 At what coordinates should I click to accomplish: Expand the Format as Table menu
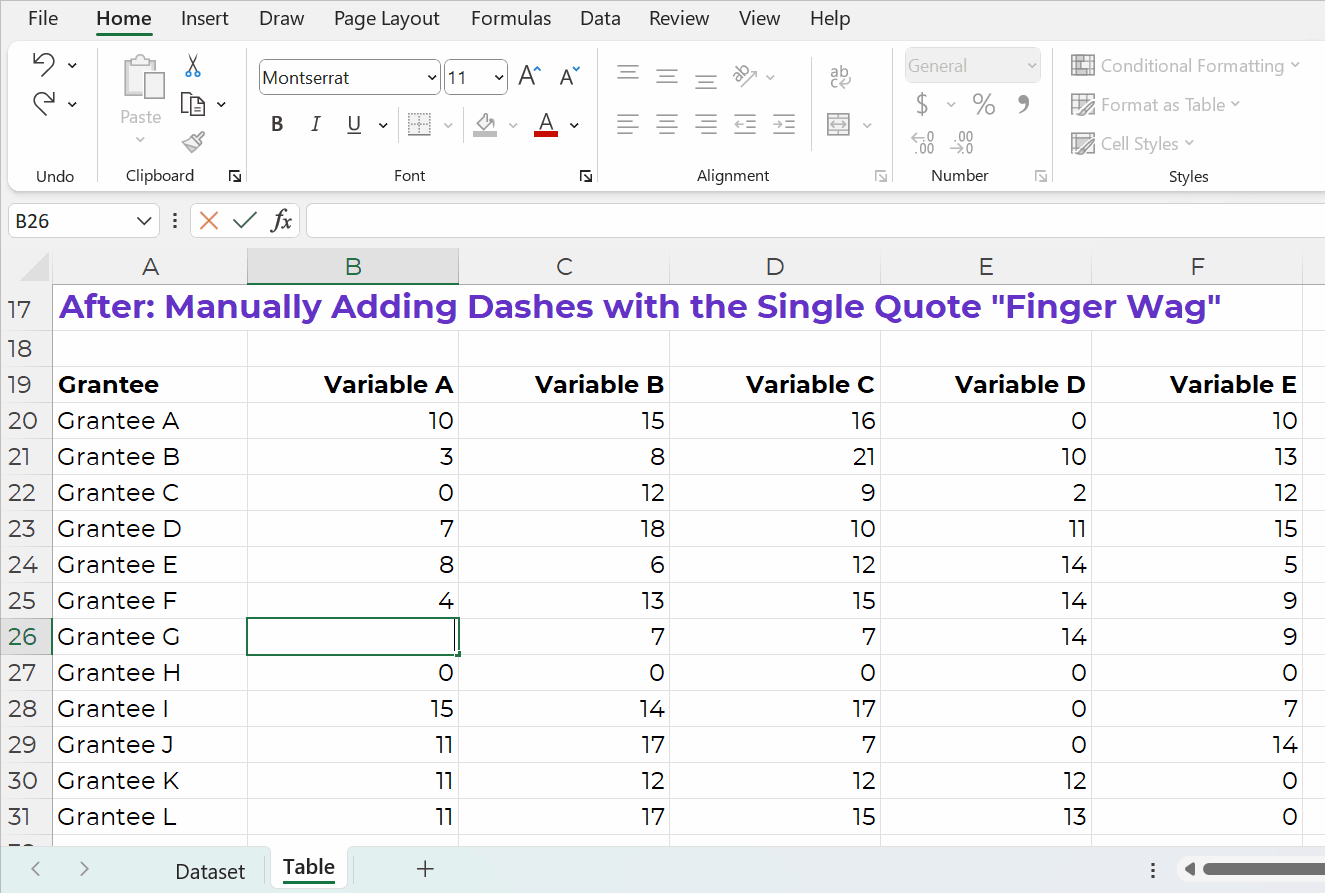(1155, 104)
